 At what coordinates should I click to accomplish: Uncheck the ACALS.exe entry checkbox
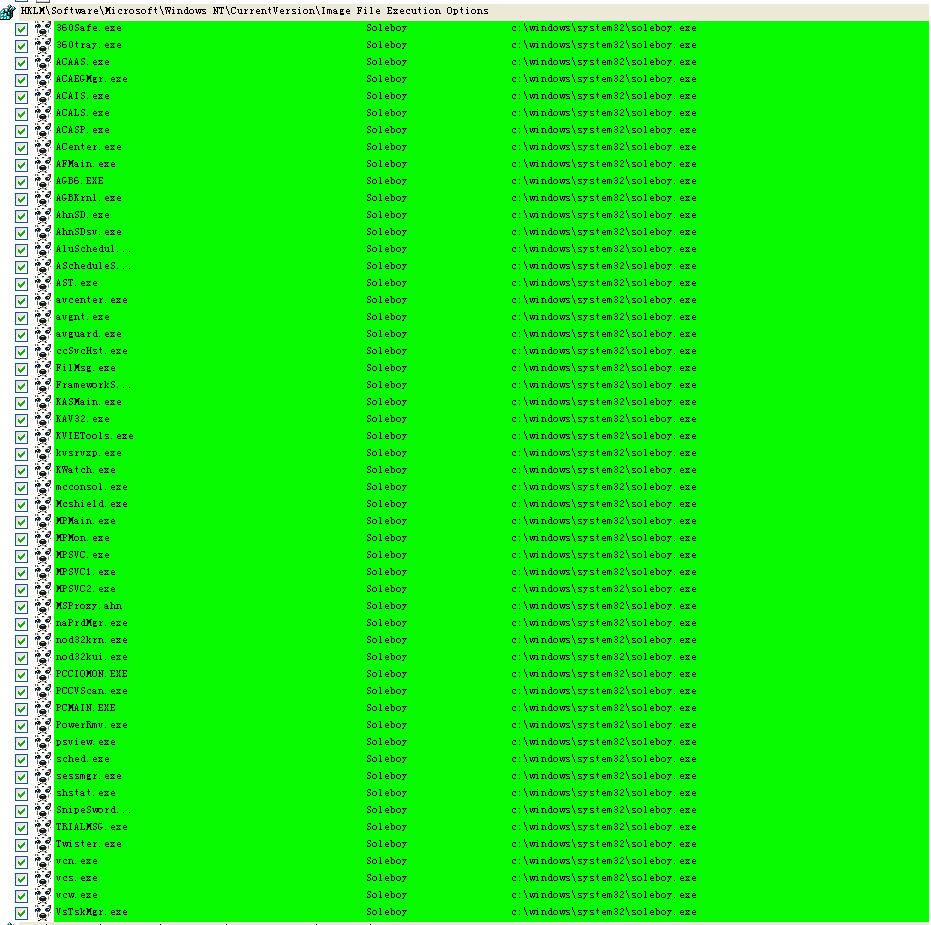pos(21,114)
